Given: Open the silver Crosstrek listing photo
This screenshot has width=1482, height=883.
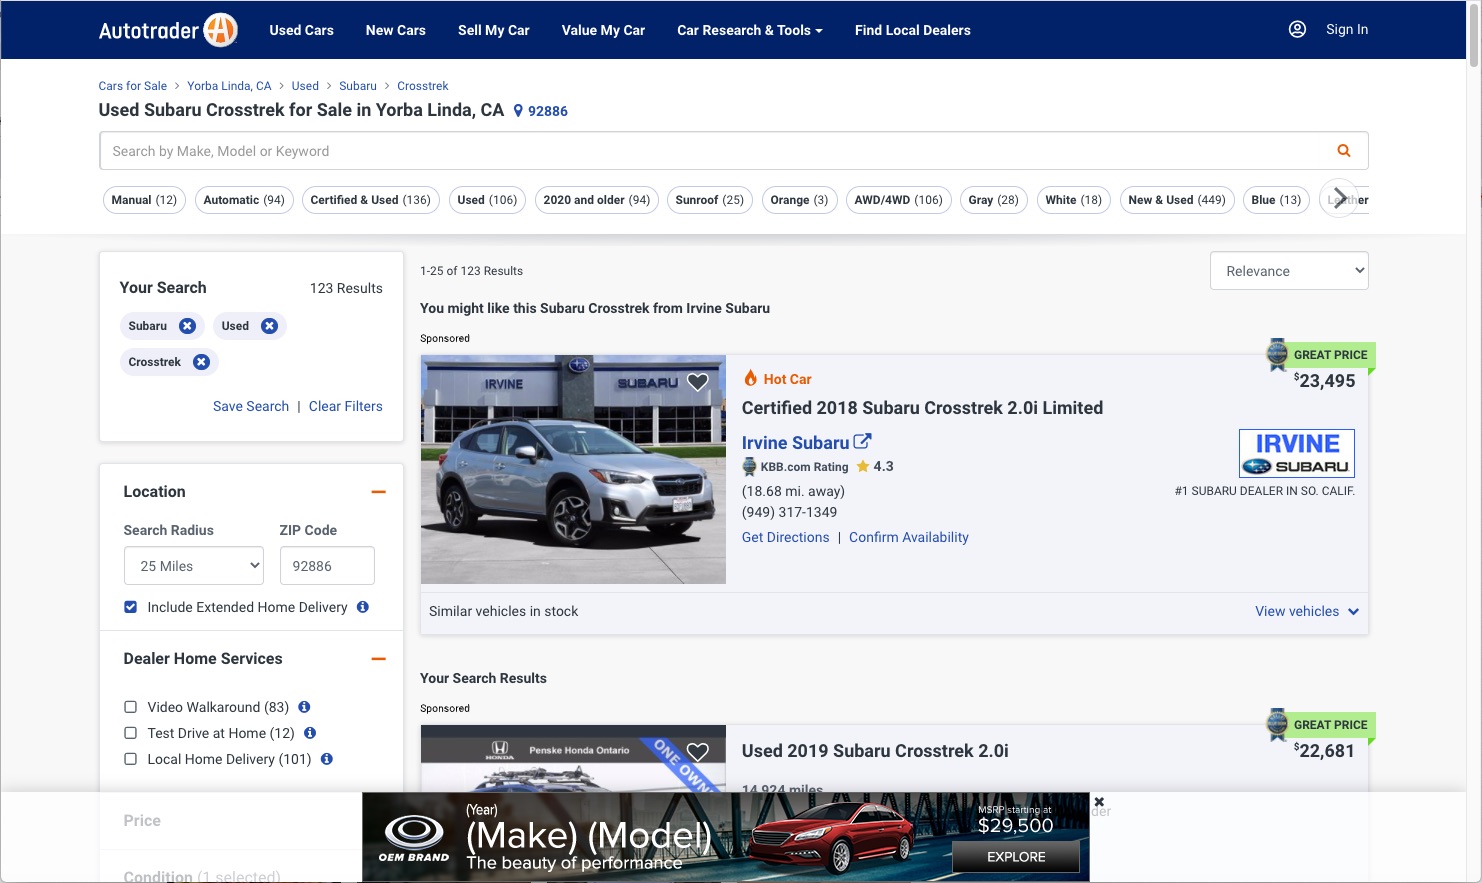Looking at the screenshot, I should (573, 469).
